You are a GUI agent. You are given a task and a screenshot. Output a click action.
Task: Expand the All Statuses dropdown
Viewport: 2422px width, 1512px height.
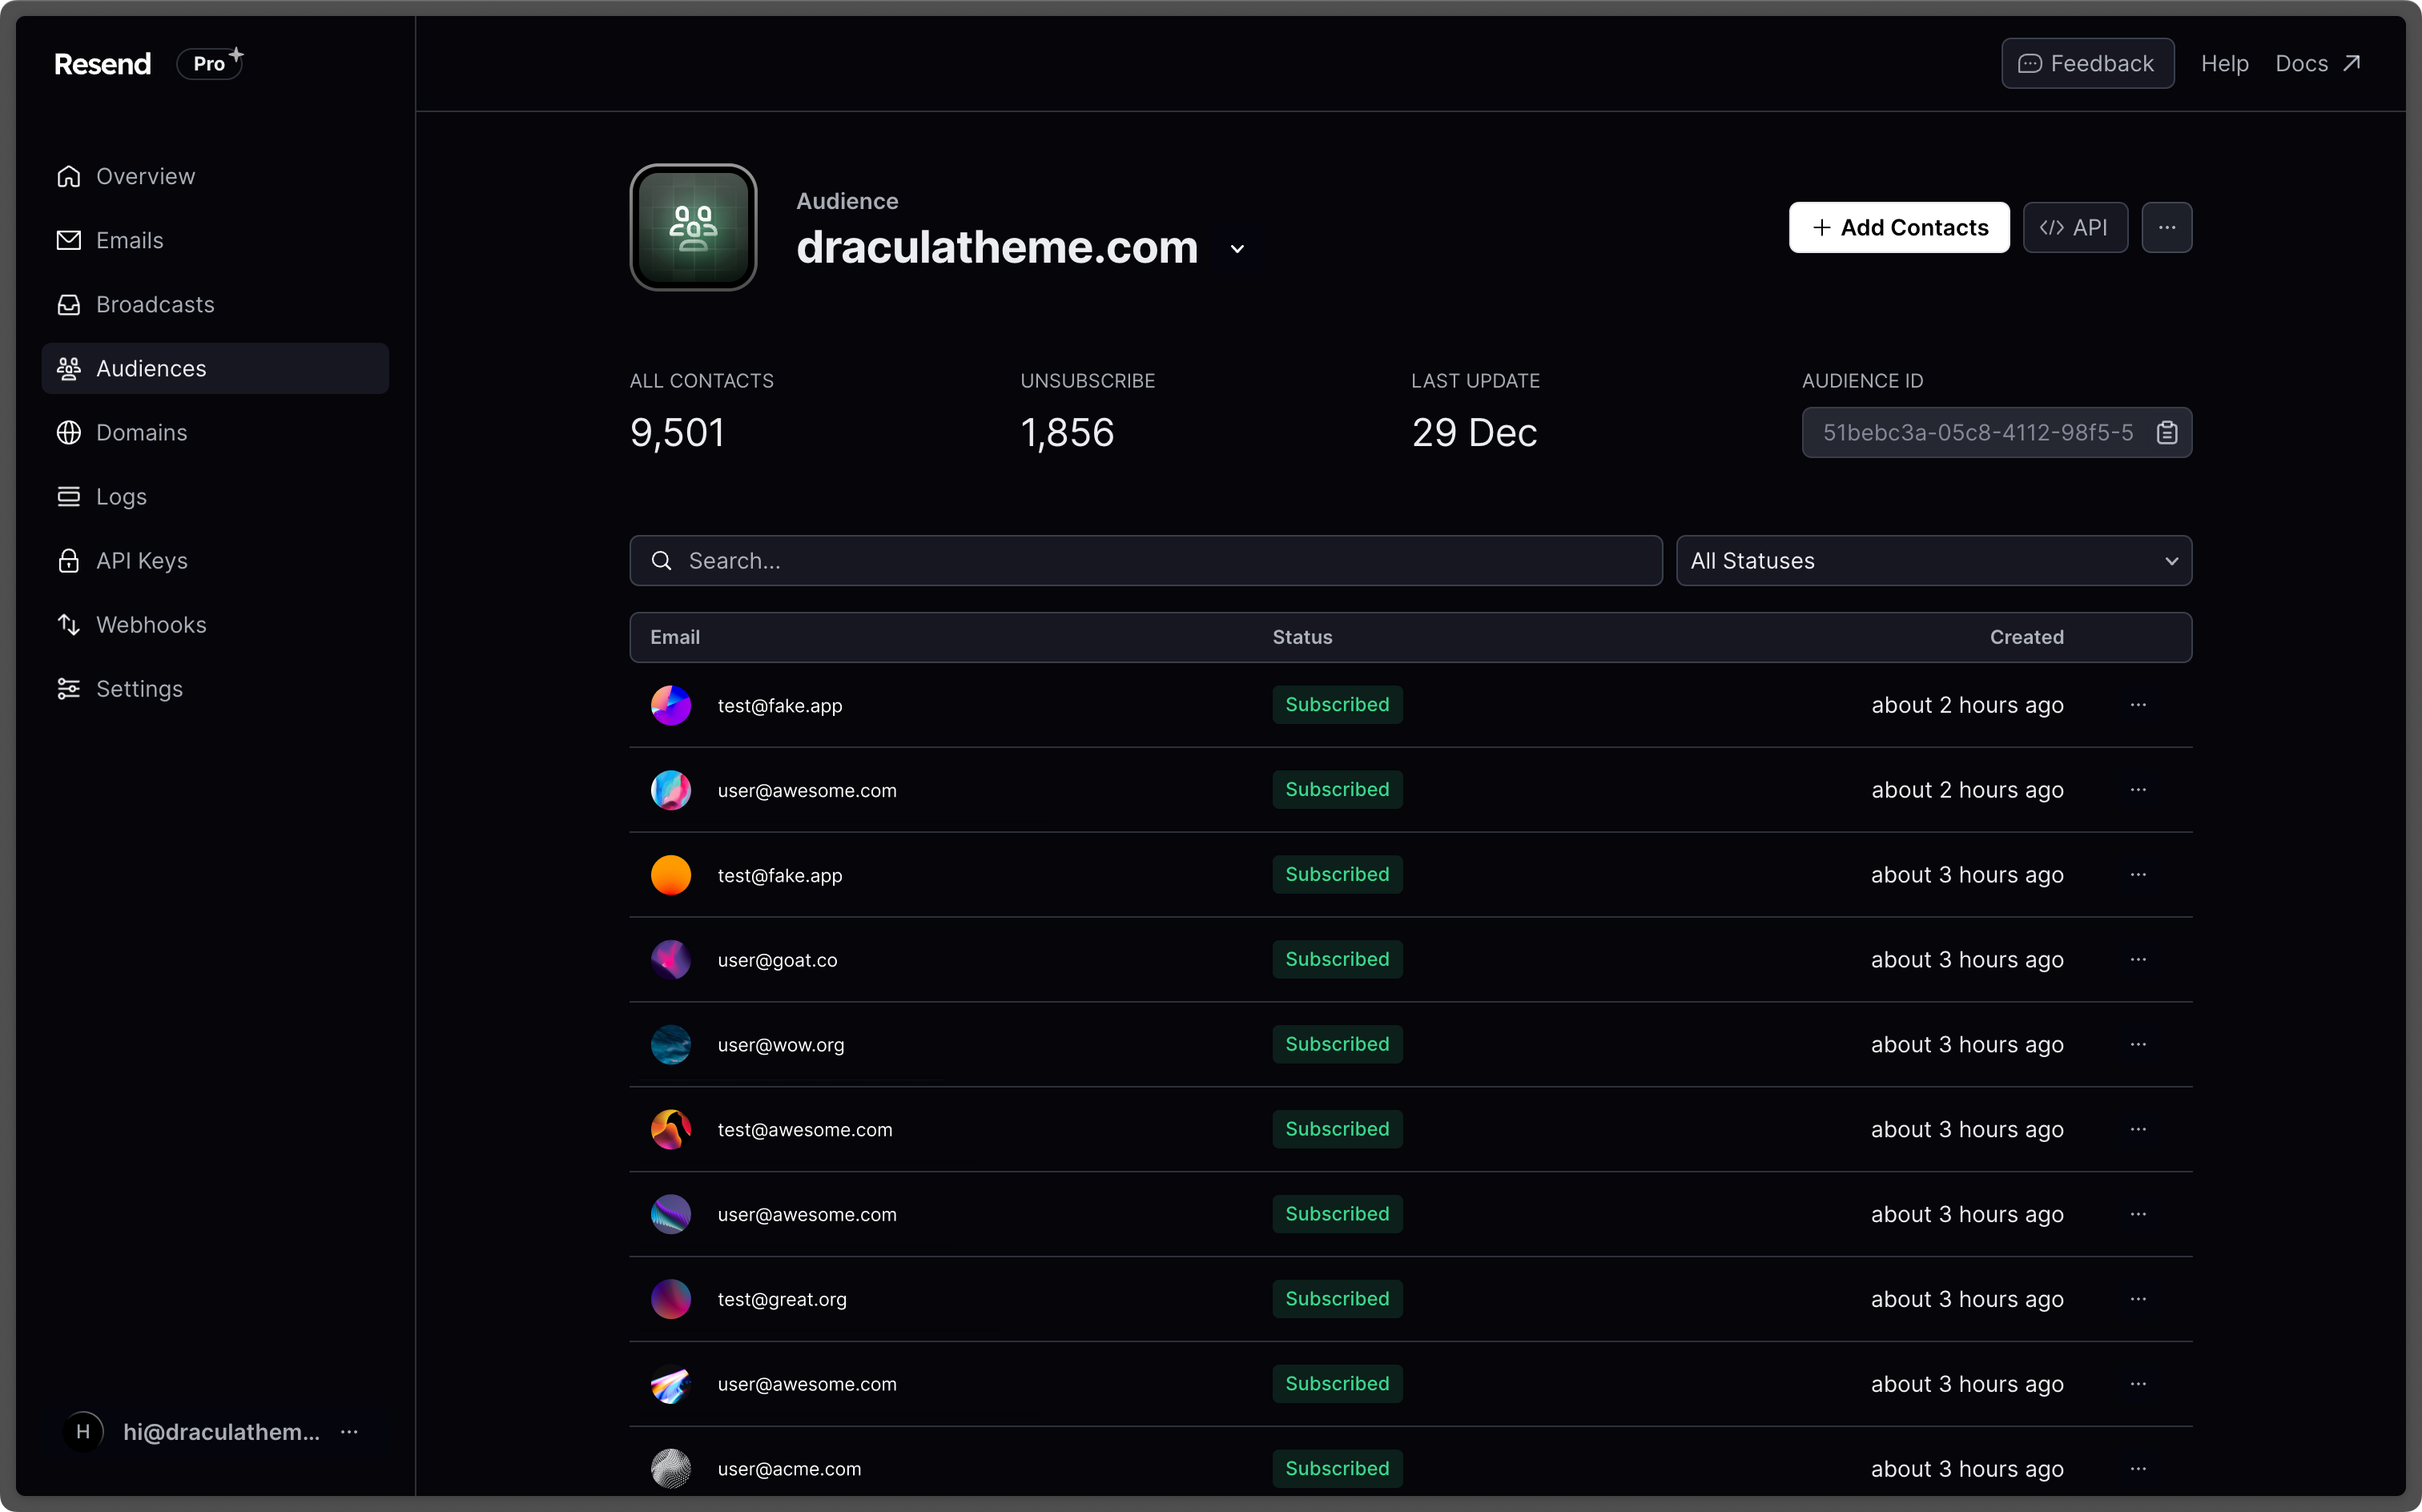(1933, 561)
